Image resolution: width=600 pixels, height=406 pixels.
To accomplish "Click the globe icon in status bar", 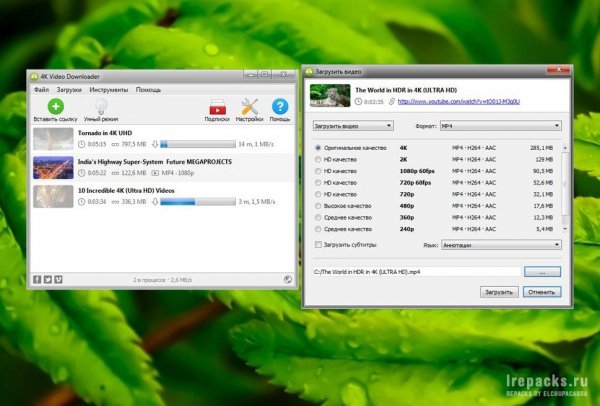I will 288,279.
